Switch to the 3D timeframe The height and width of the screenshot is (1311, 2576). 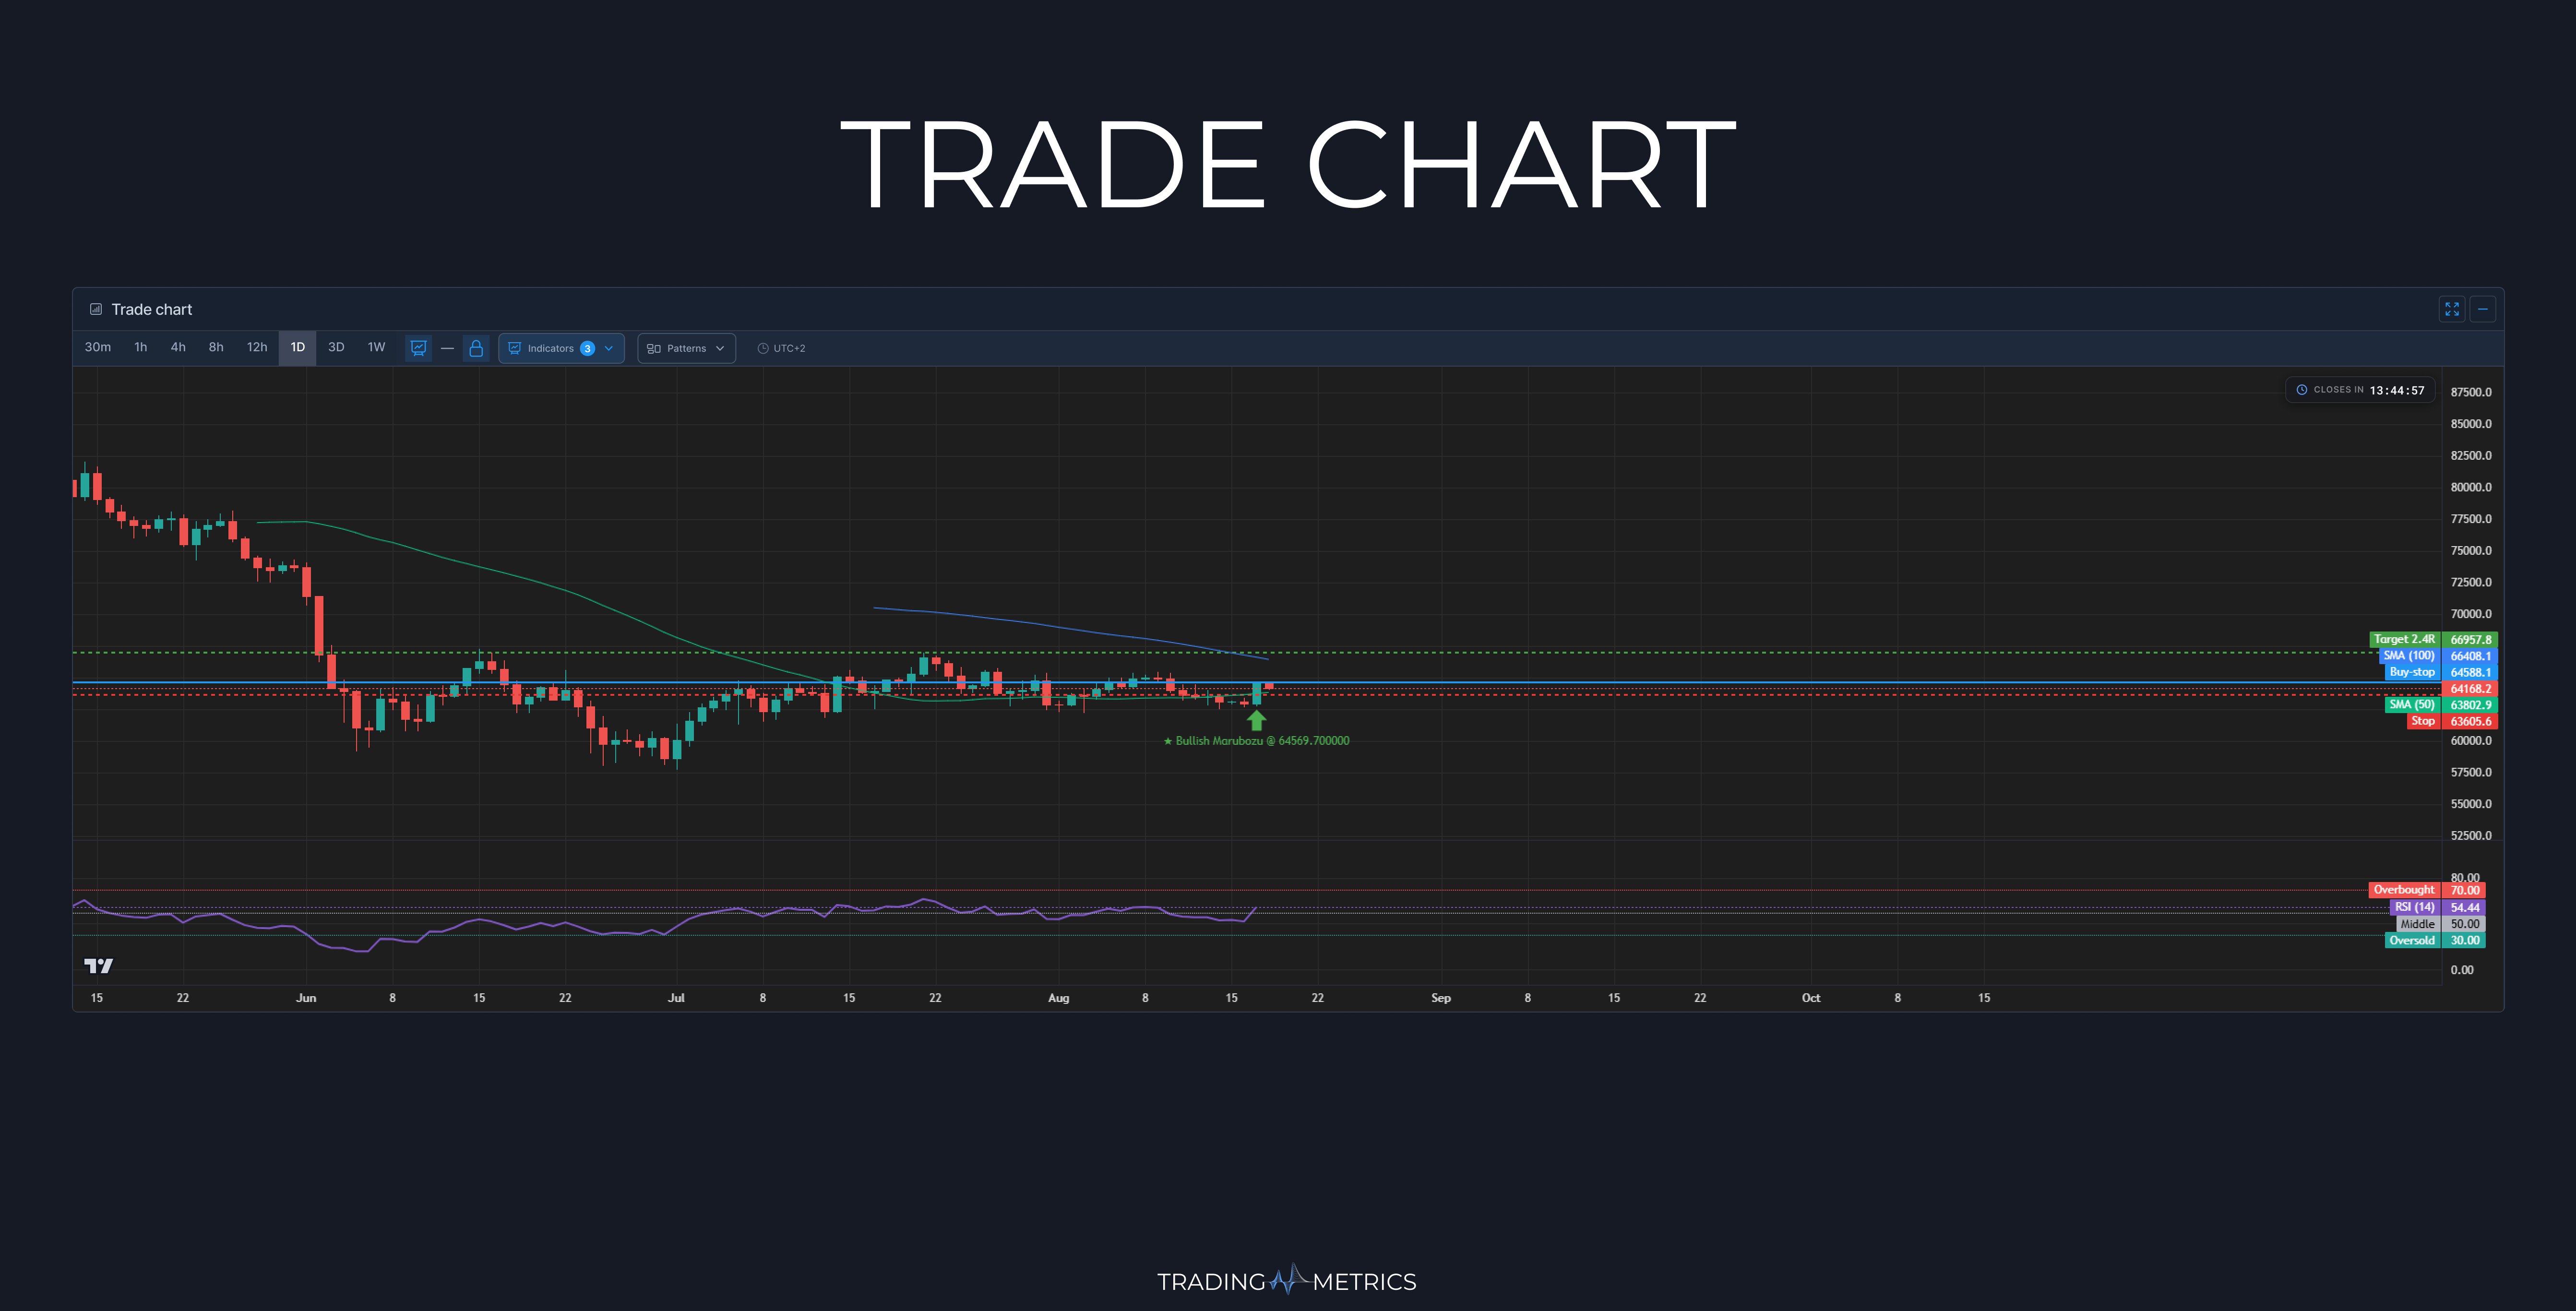click(336, 347)
